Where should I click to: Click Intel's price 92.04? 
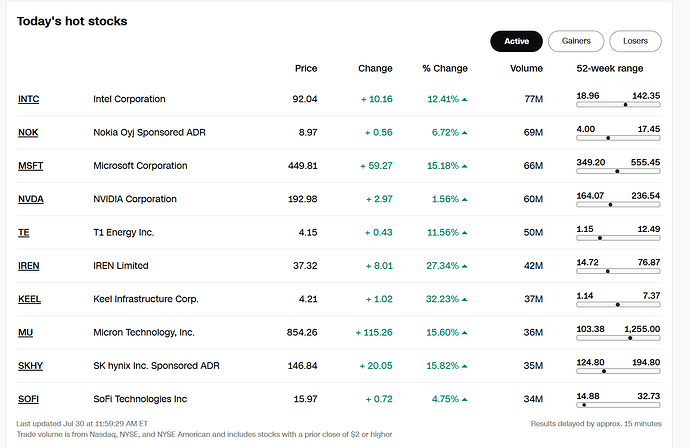305,99
